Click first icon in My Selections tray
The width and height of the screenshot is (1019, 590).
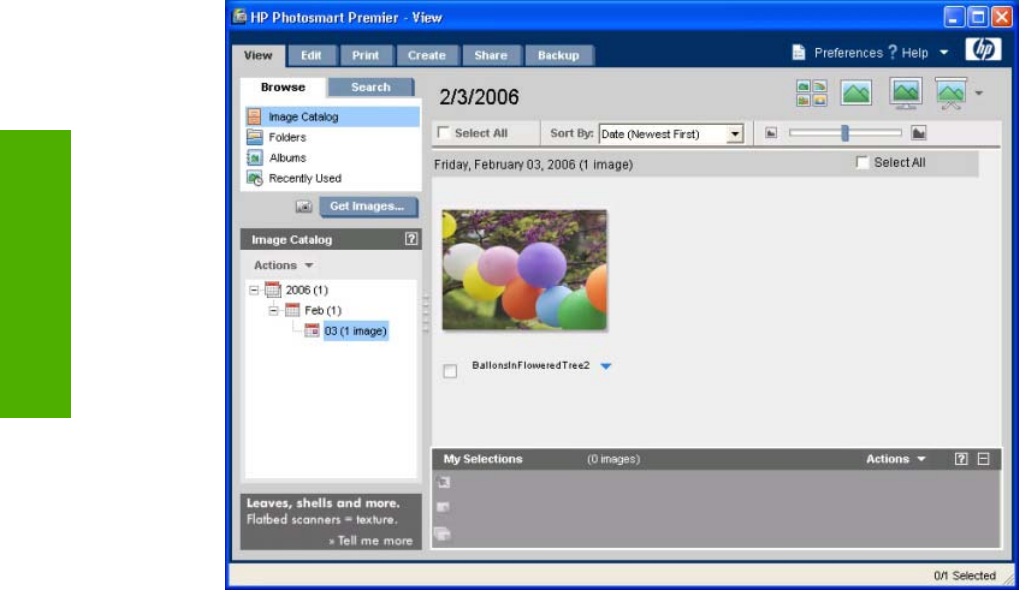tap(443, 482)
